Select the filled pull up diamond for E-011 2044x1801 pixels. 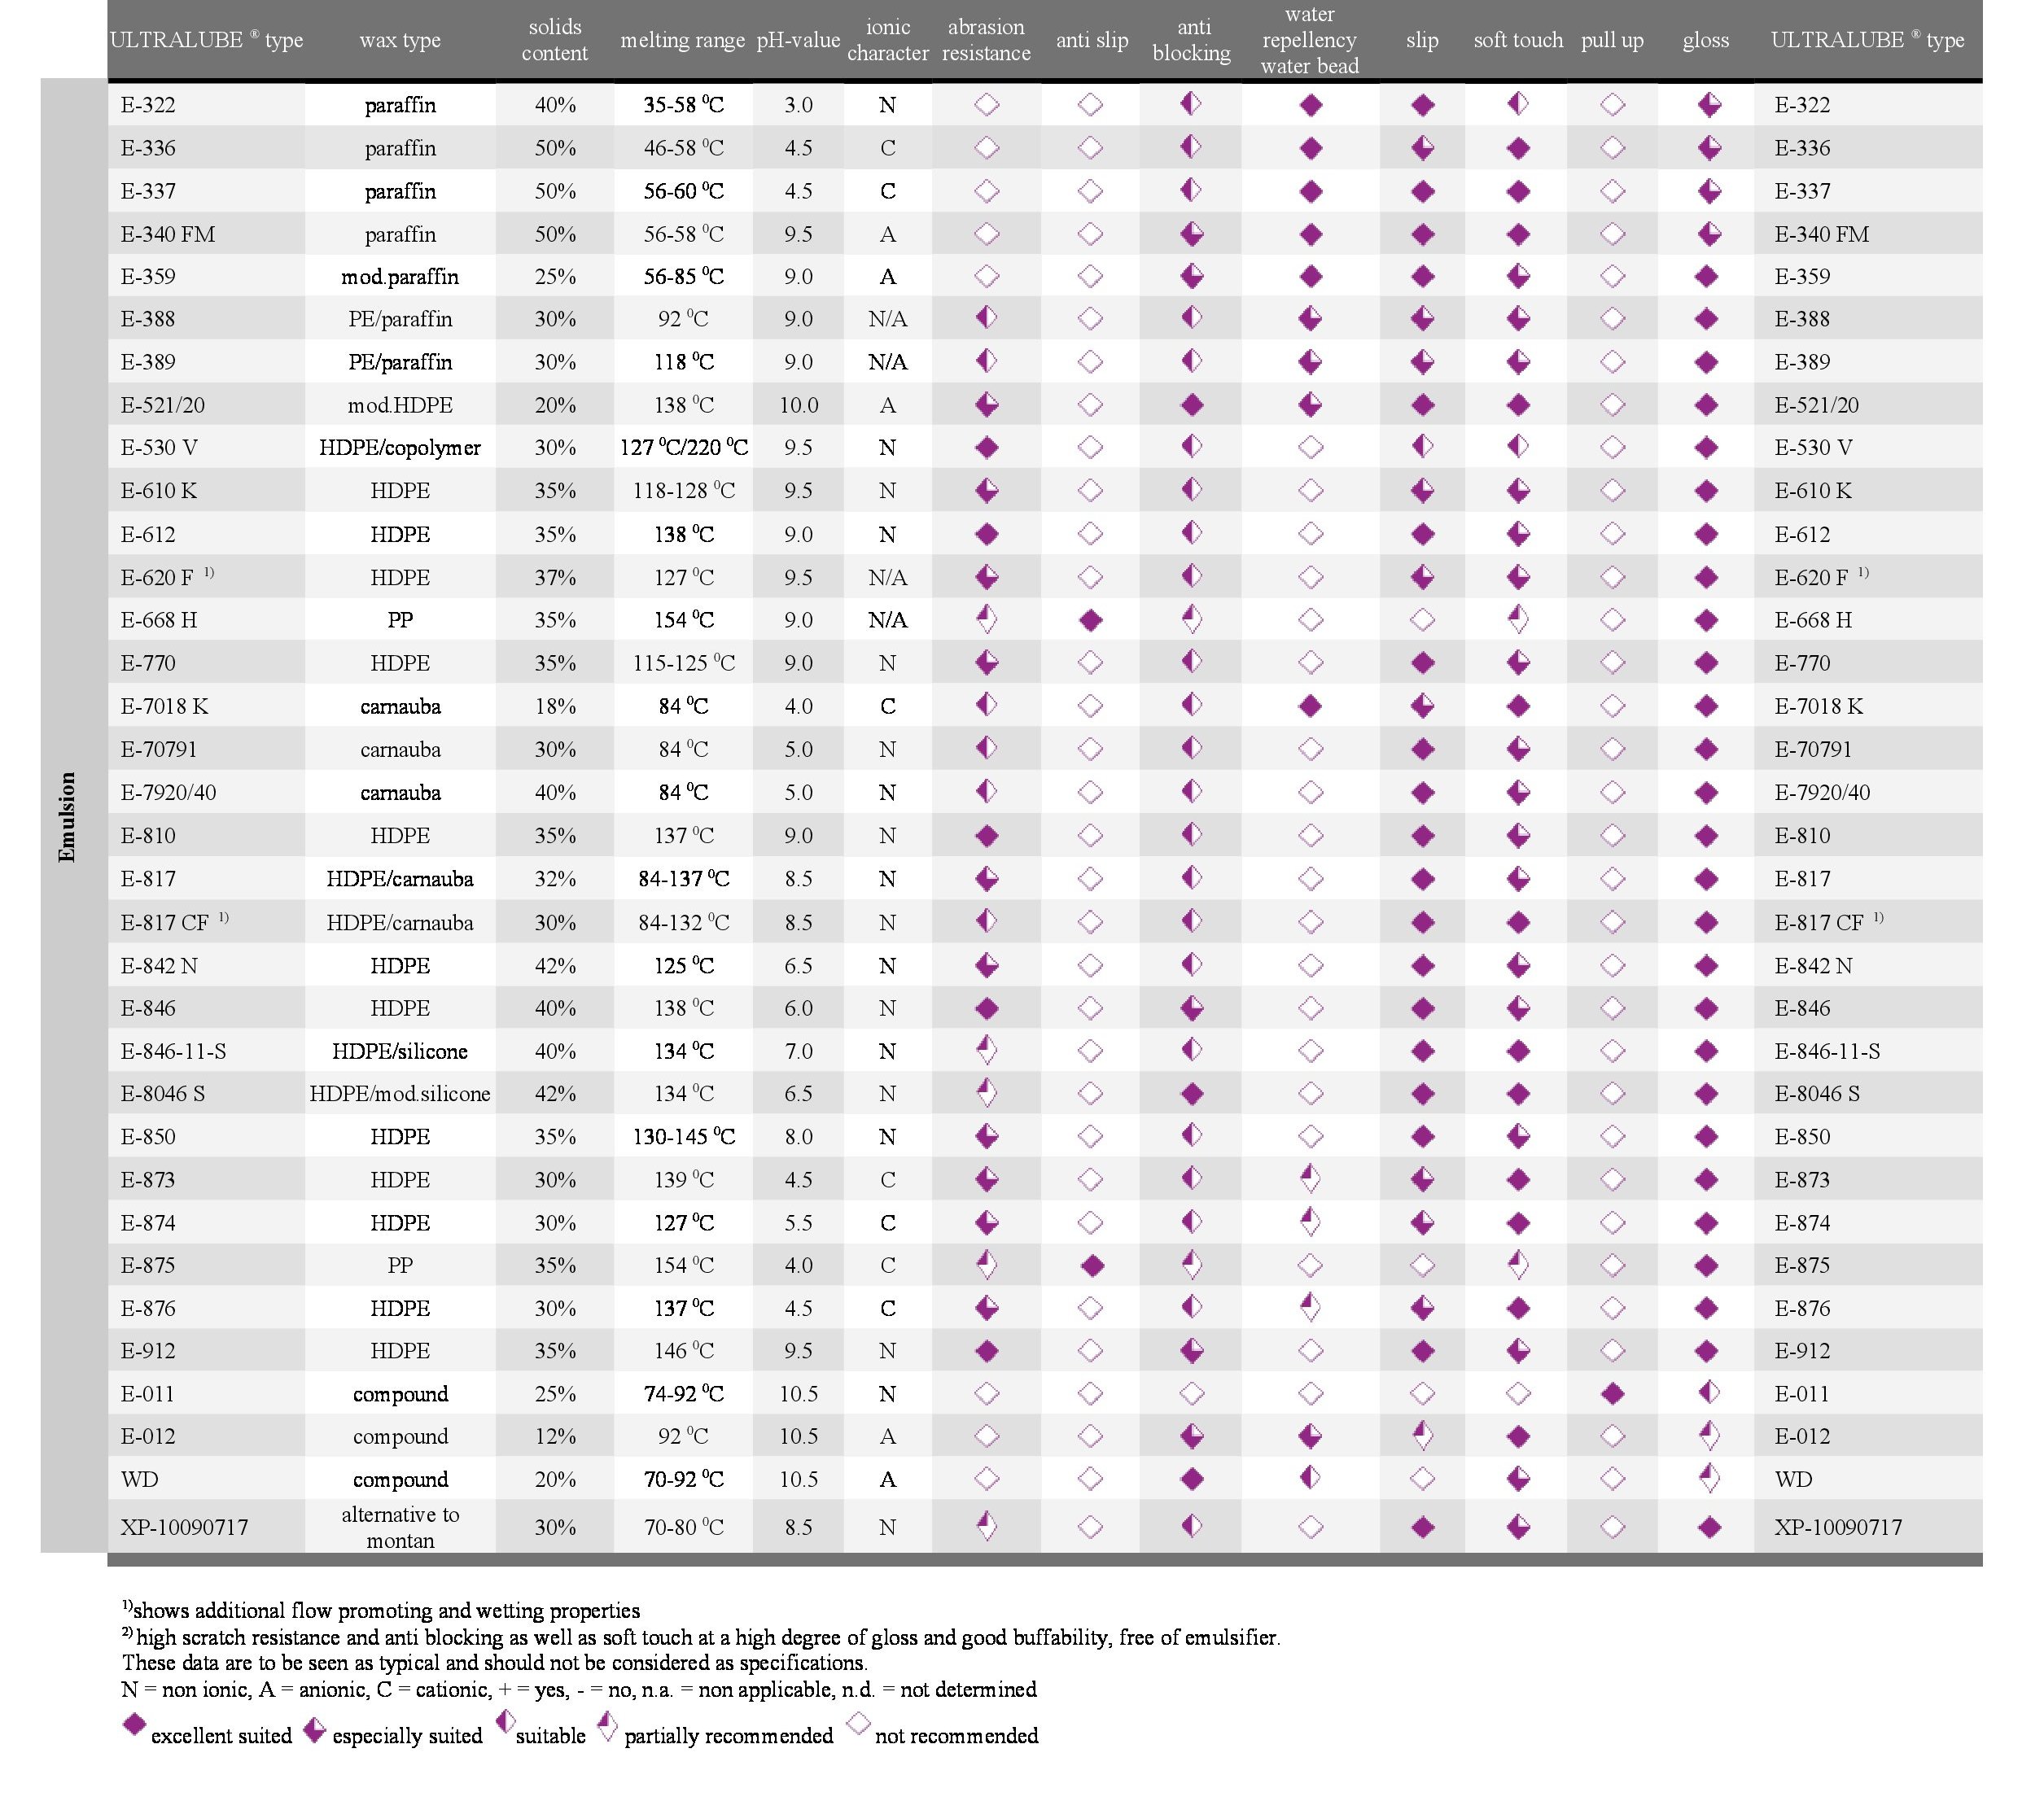click(x=1612, y=1393)
